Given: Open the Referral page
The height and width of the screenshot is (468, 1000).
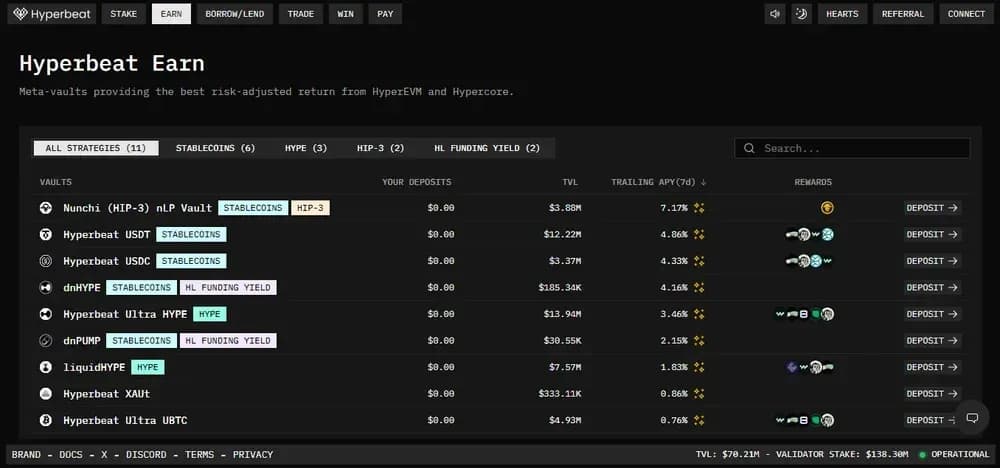Looking at the screenshot, I should point(904,14).
